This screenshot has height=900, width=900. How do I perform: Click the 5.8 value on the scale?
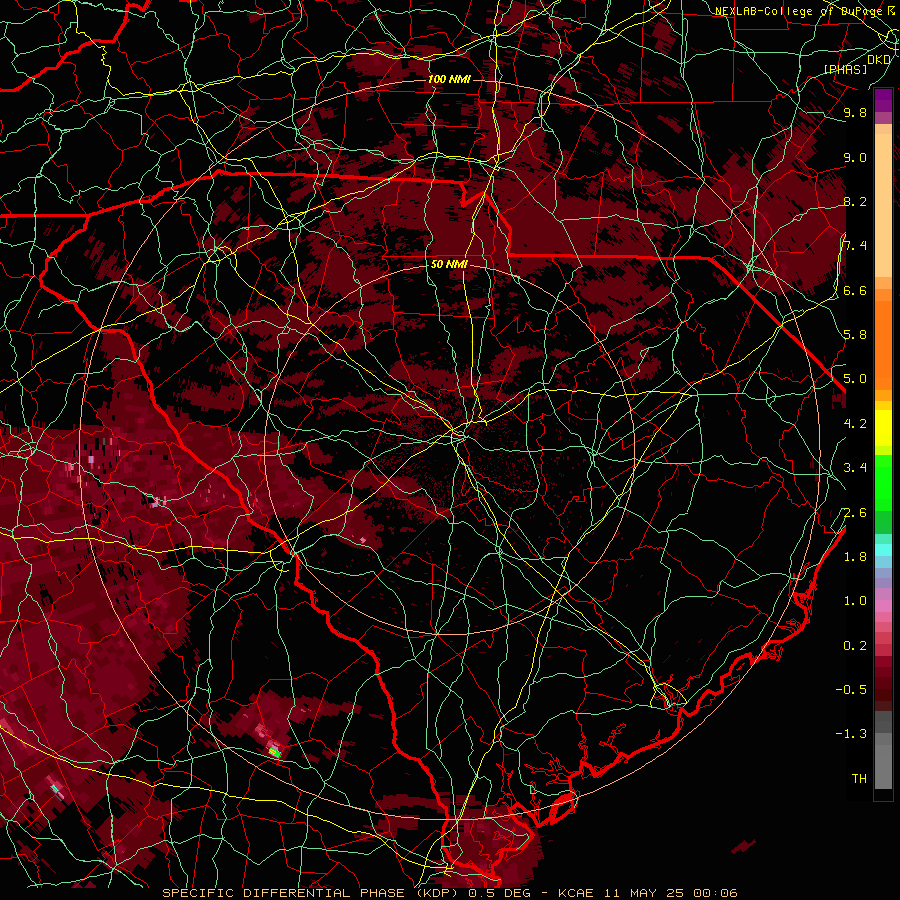pos(855,335)
